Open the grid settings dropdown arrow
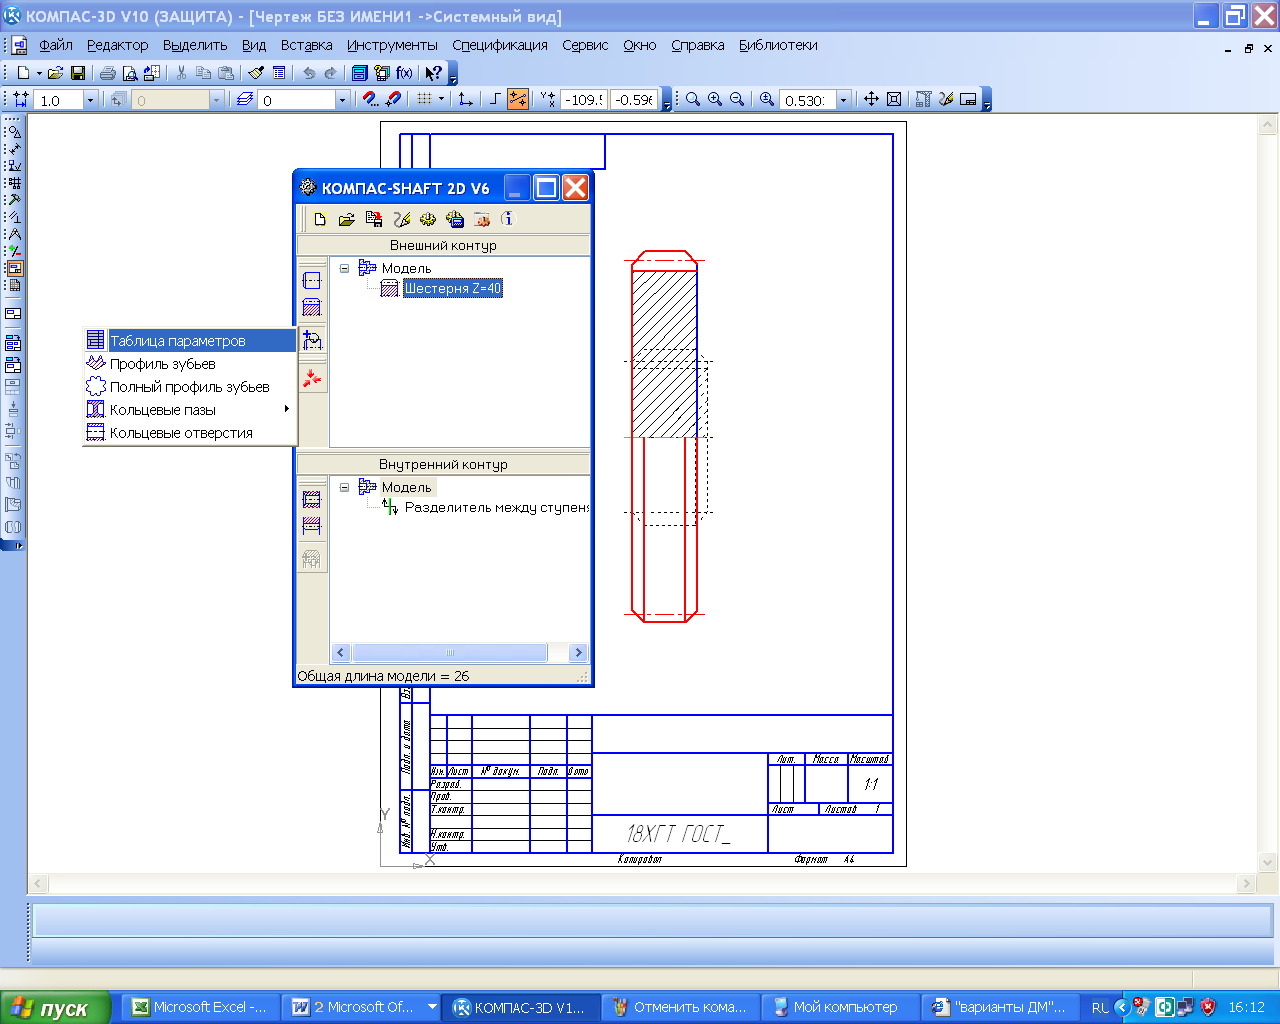The width and height of the screenshot is (1280, 1024). 441,99
